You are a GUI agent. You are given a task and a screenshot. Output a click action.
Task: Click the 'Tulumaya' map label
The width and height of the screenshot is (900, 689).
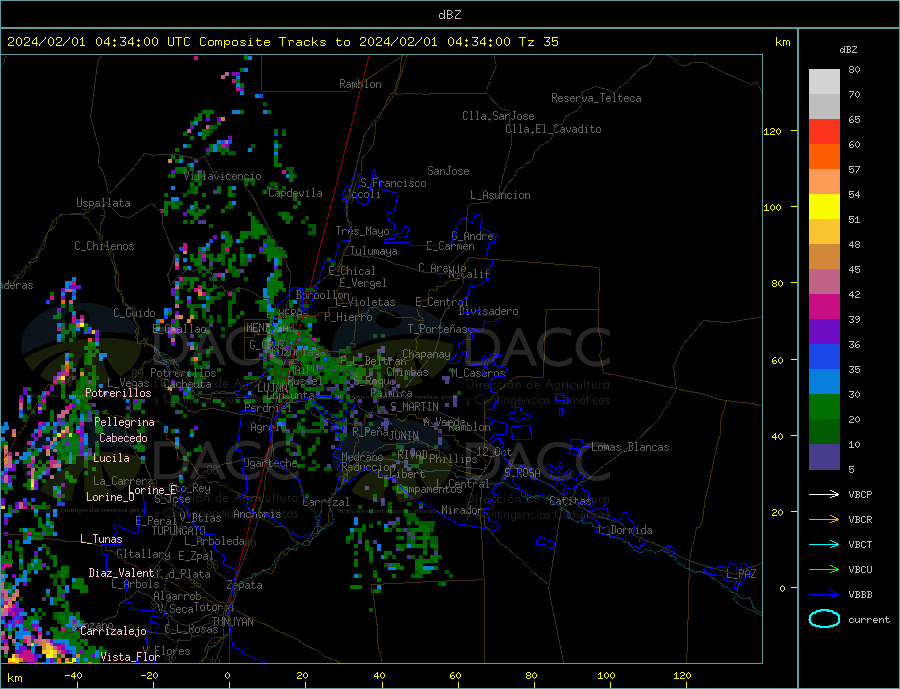click(x=374, y=251)
